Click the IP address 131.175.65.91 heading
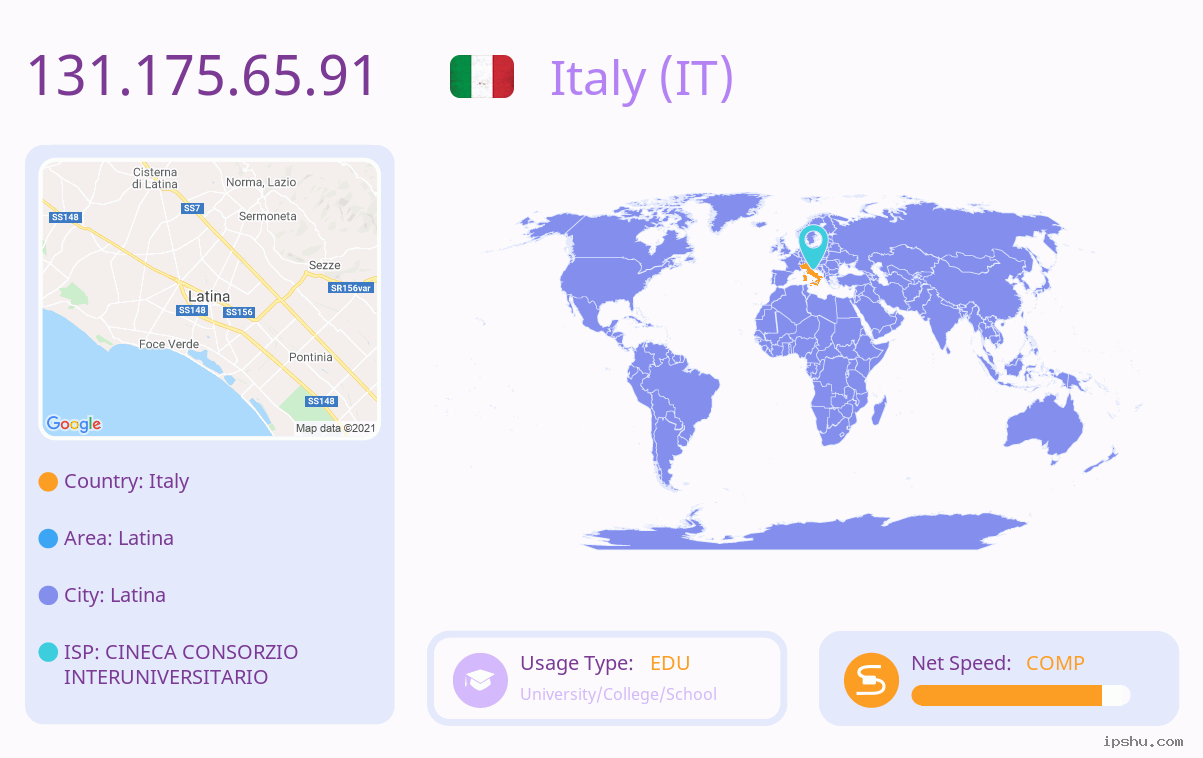1203x758 pixels. pos(201,76)
